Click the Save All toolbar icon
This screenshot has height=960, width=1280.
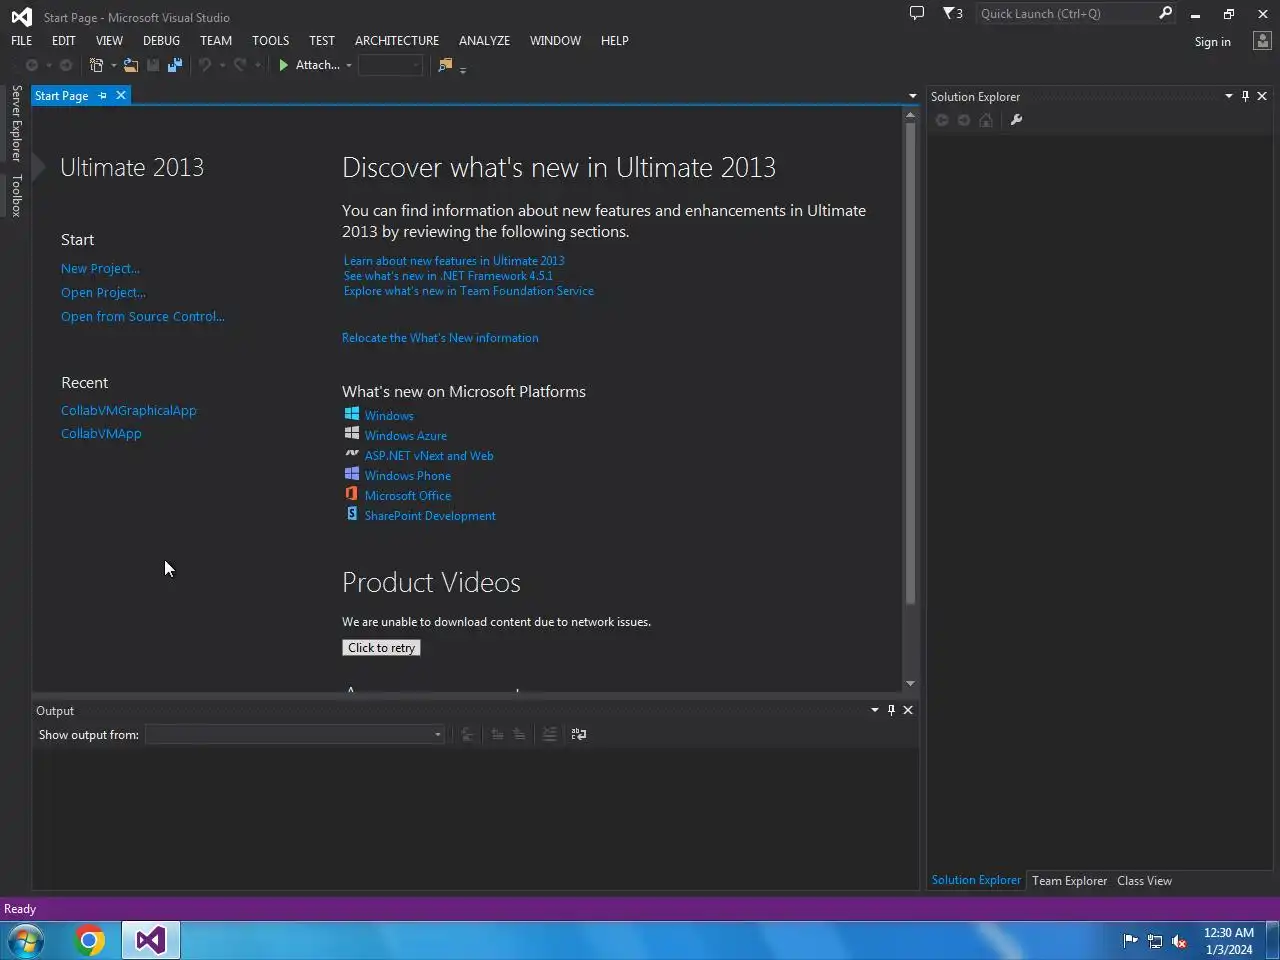(x=175, y=65)
